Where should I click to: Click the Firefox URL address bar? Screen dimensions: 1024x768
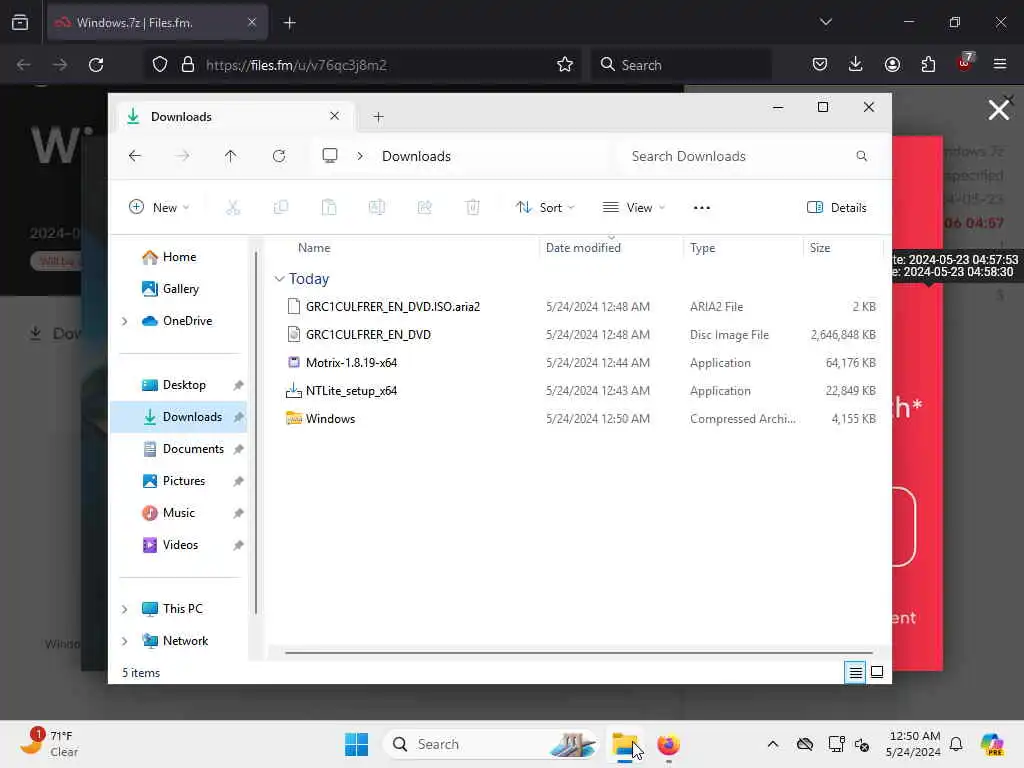362,65
